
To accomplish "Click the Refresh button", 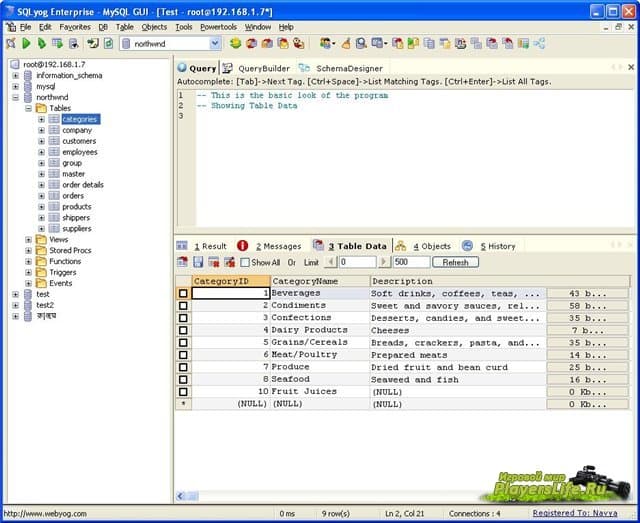I will pyautogui.click(x=456, y=262).
